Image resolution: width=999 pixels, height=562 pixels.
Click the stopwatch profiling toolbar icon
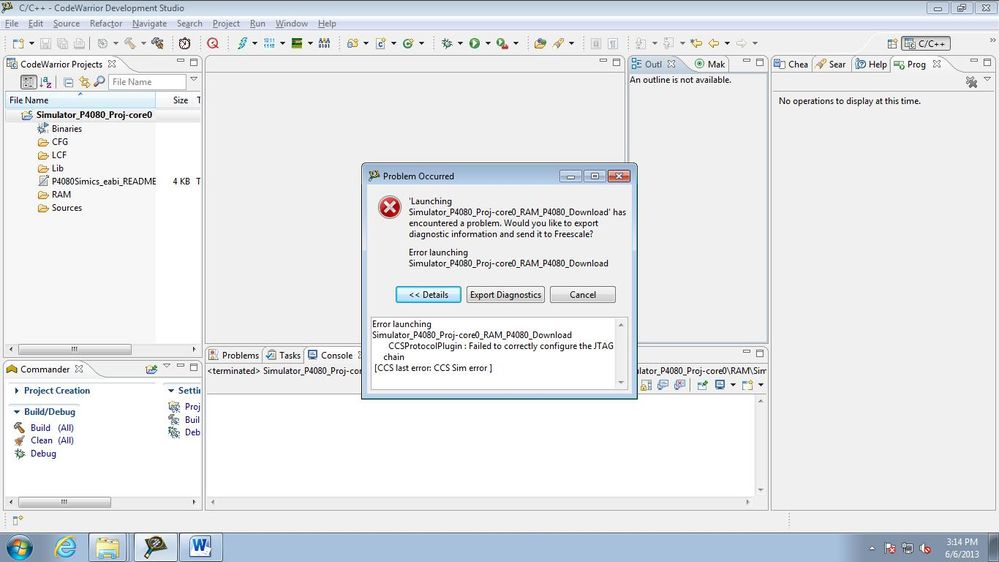[x=184, y=43]
